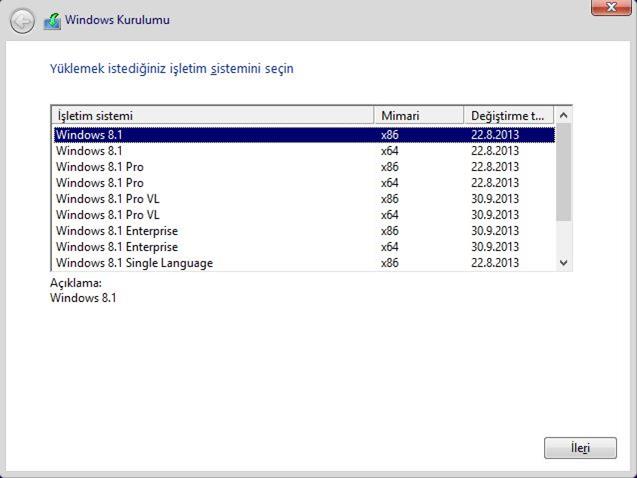Select Windows 8.1 Pro VL x64 row
This screenshot has width=637, height=478.
click(x=304, y=215)
